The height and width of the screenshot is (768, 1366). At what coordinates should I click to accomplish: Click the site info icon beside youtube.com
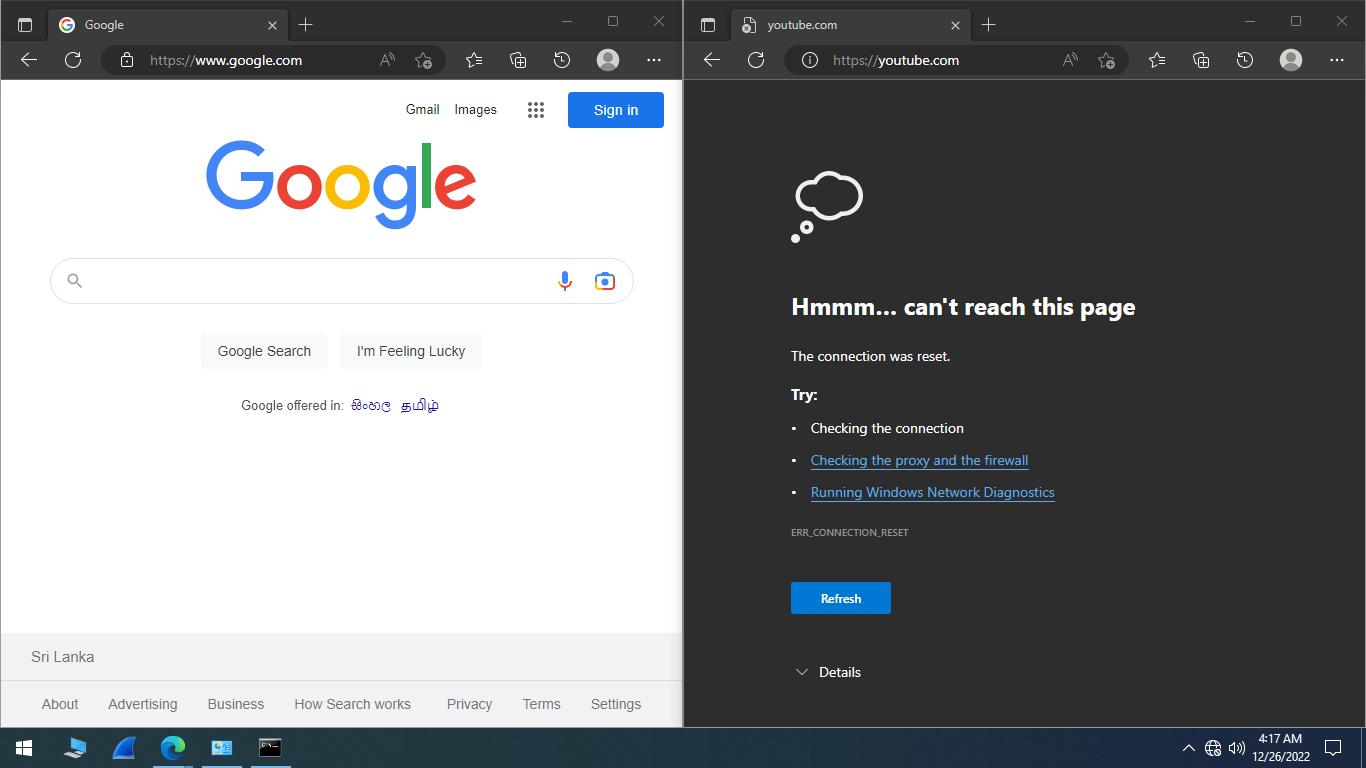[810, 60]
